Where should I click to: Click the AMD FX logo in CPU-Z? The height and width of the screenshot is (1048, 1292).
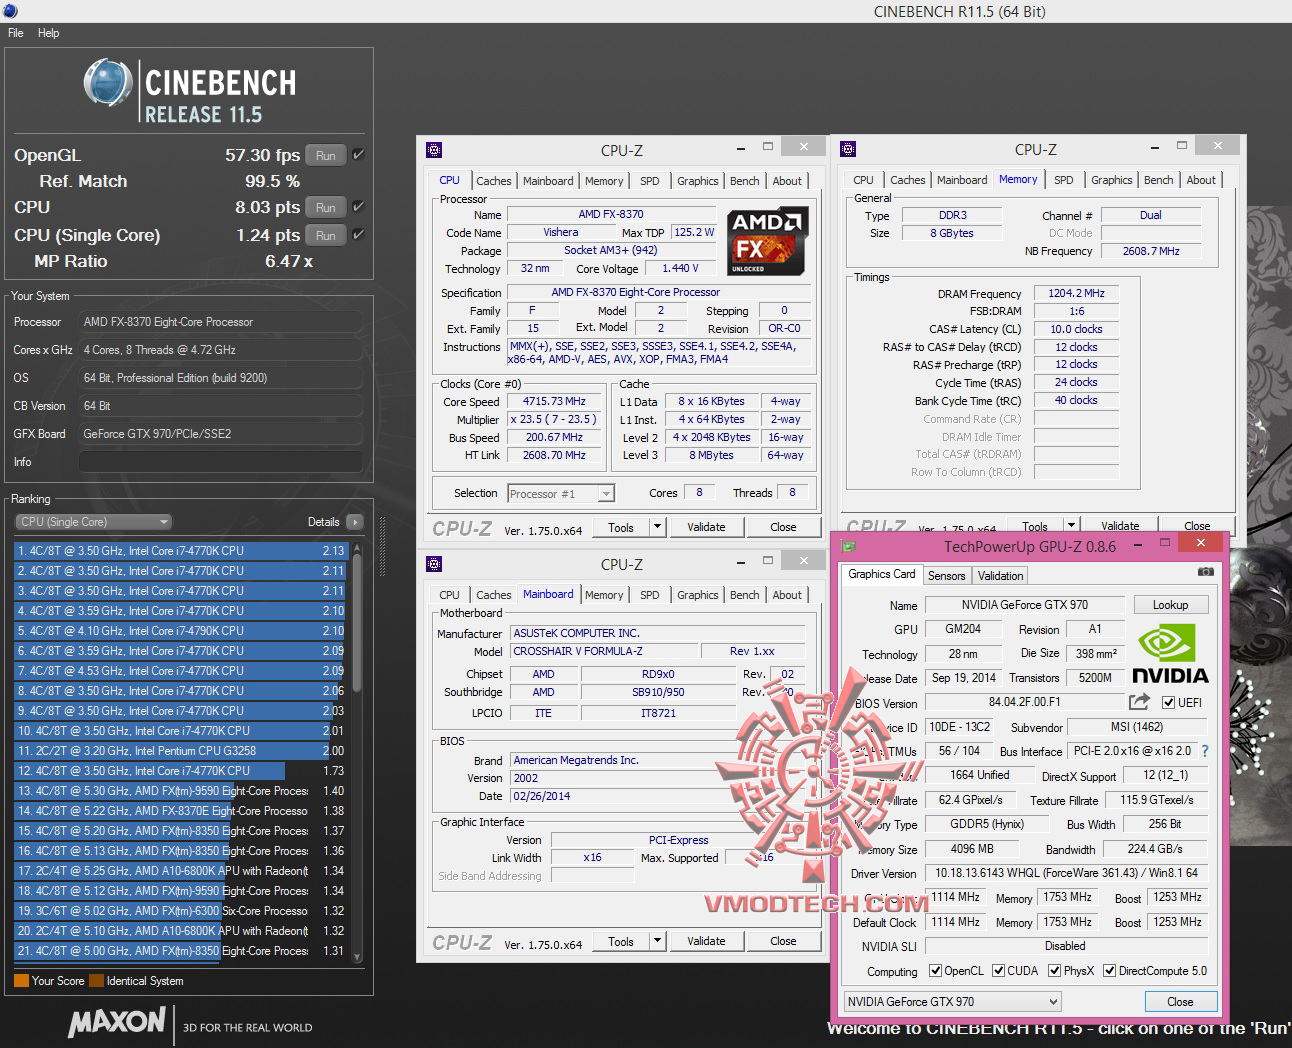pyautogui.click(x=767, y=241)
